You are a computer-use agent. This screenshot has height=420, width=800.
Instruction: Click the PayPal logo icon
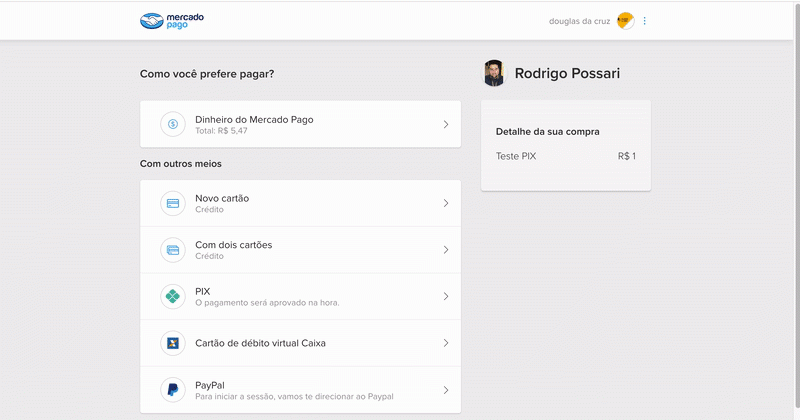(x=173, y=390)
